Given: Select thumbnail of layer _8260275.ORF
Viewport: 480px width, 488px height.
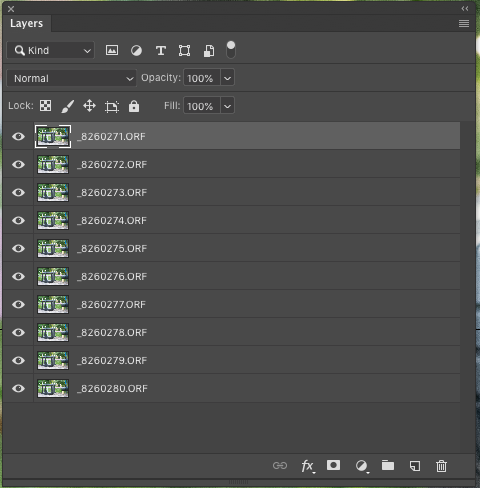Looking at the screenshot, I should click(x=53, y=248).
